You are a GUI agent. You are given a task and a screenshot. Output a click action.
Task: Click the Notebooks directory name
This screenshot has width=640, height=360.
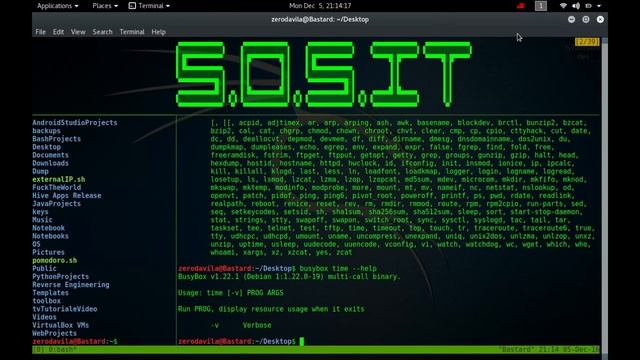51,236
